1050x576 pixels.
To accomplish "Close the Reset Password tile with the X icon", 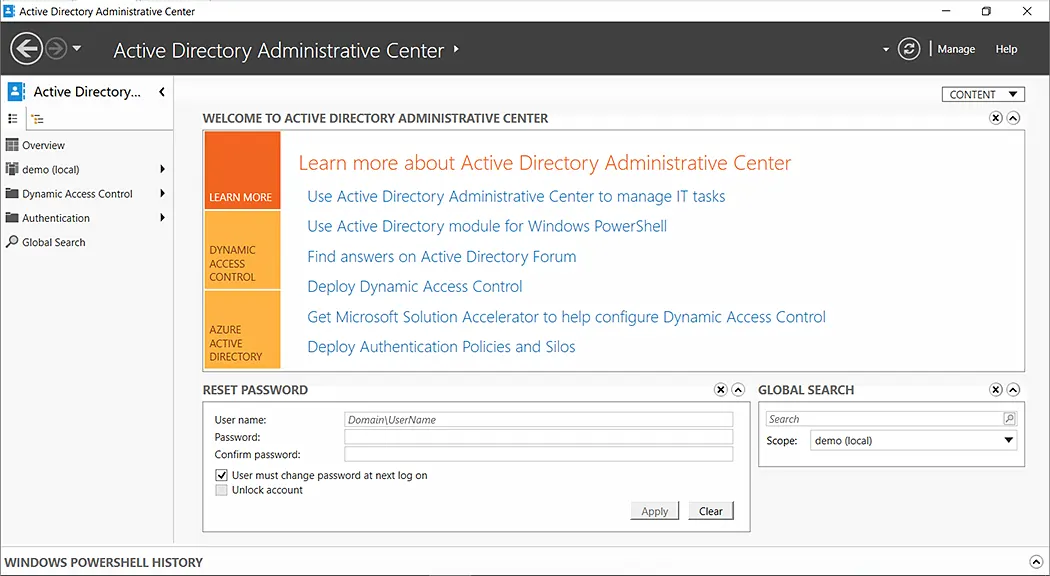I will 721,390.
